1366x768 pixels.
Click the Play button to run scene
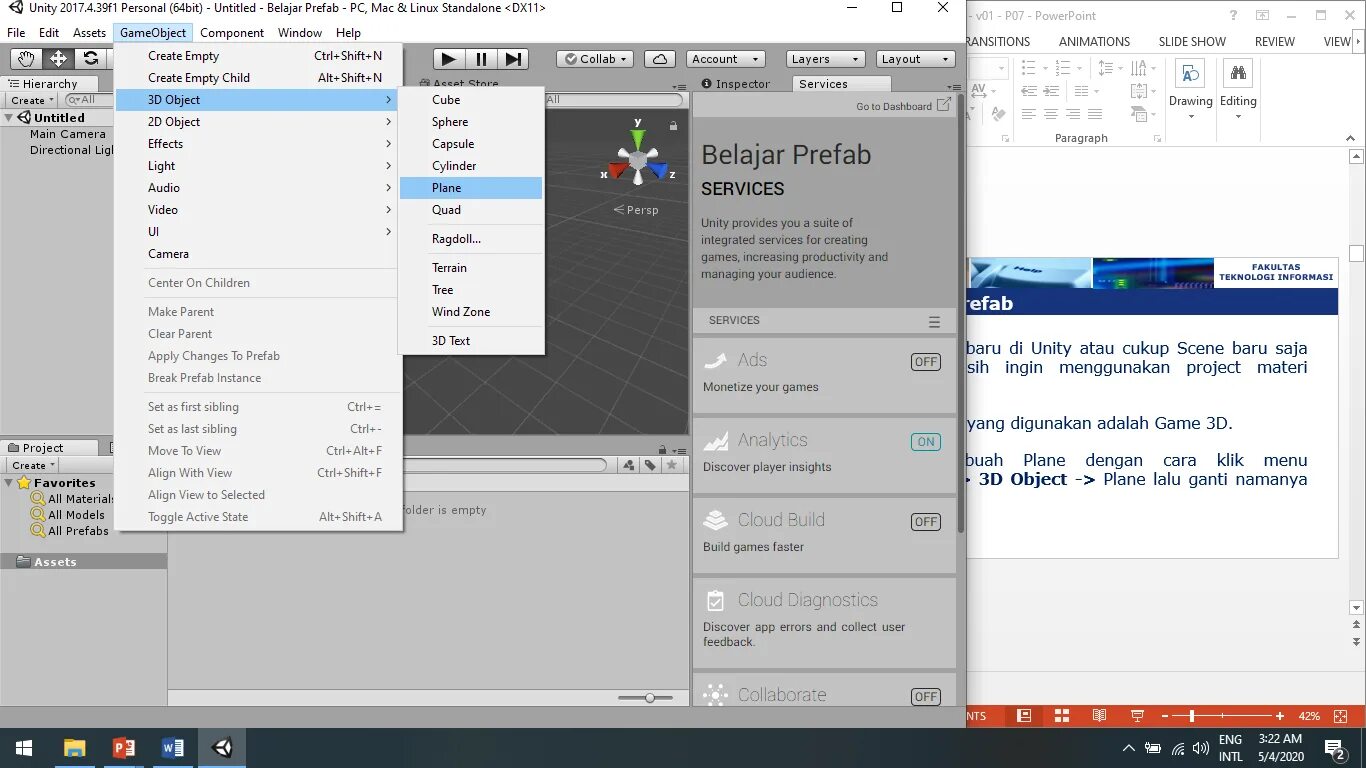tap(449, 59)
